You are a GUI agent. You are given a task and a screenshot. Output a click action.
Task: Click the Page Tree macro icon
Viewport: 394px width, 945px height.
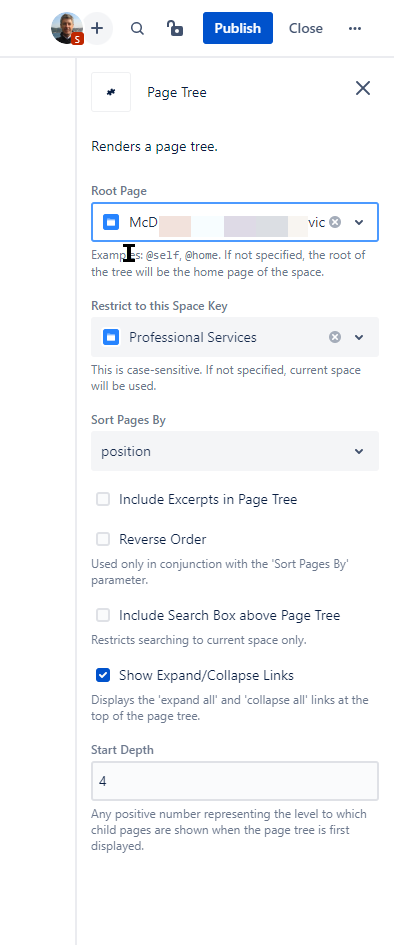coord(111,92)
